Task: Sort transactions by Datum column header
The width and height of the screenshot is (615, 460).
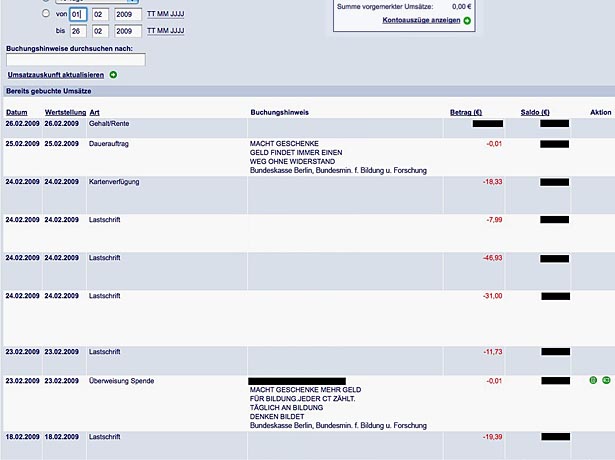Action: pos(17,112)
